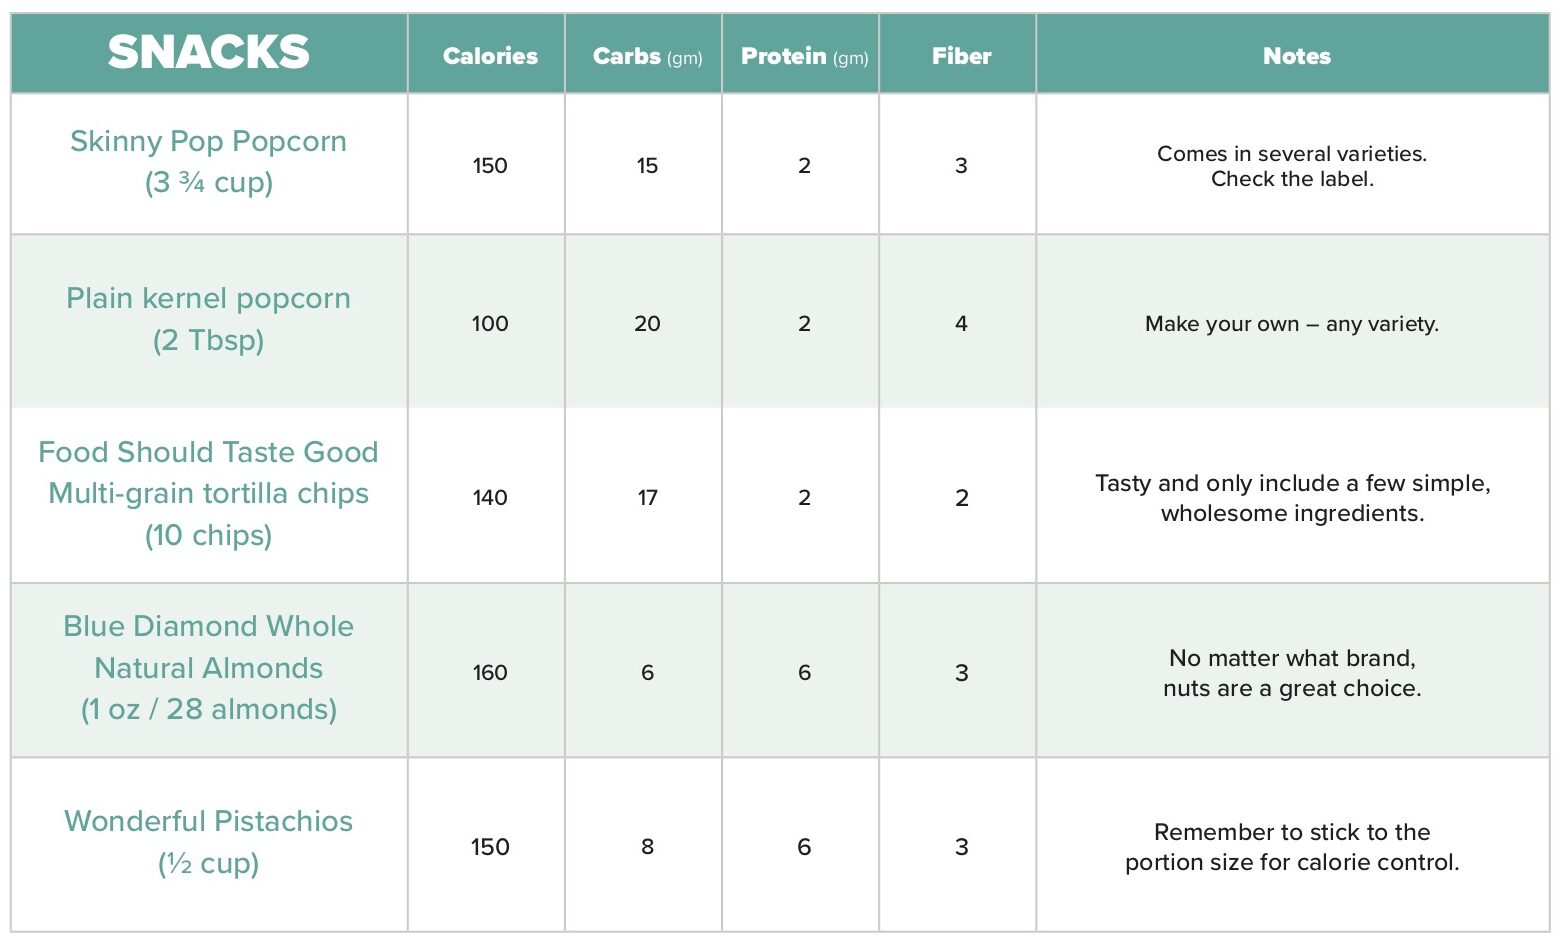The image size is (1562, 943).
Task: Select the "nuts are a great choice" note
Action: point(1292,689)
